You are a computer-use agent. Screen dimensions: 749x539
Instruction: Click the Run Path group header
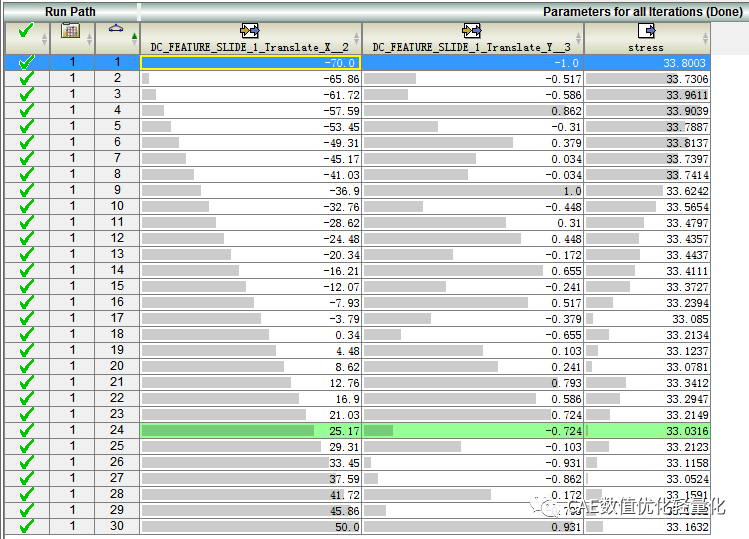click(70, 11)
